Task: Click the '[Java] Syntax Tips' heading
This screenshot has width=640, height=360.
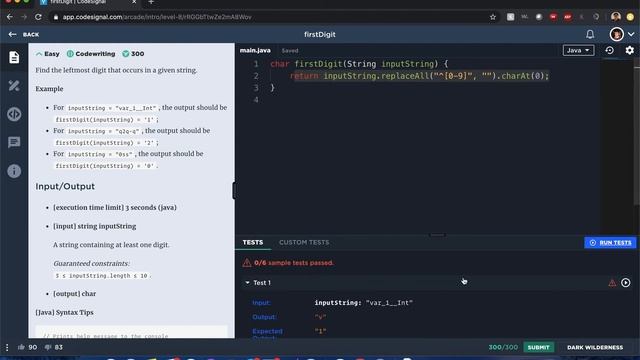Action: pos(64,312)
